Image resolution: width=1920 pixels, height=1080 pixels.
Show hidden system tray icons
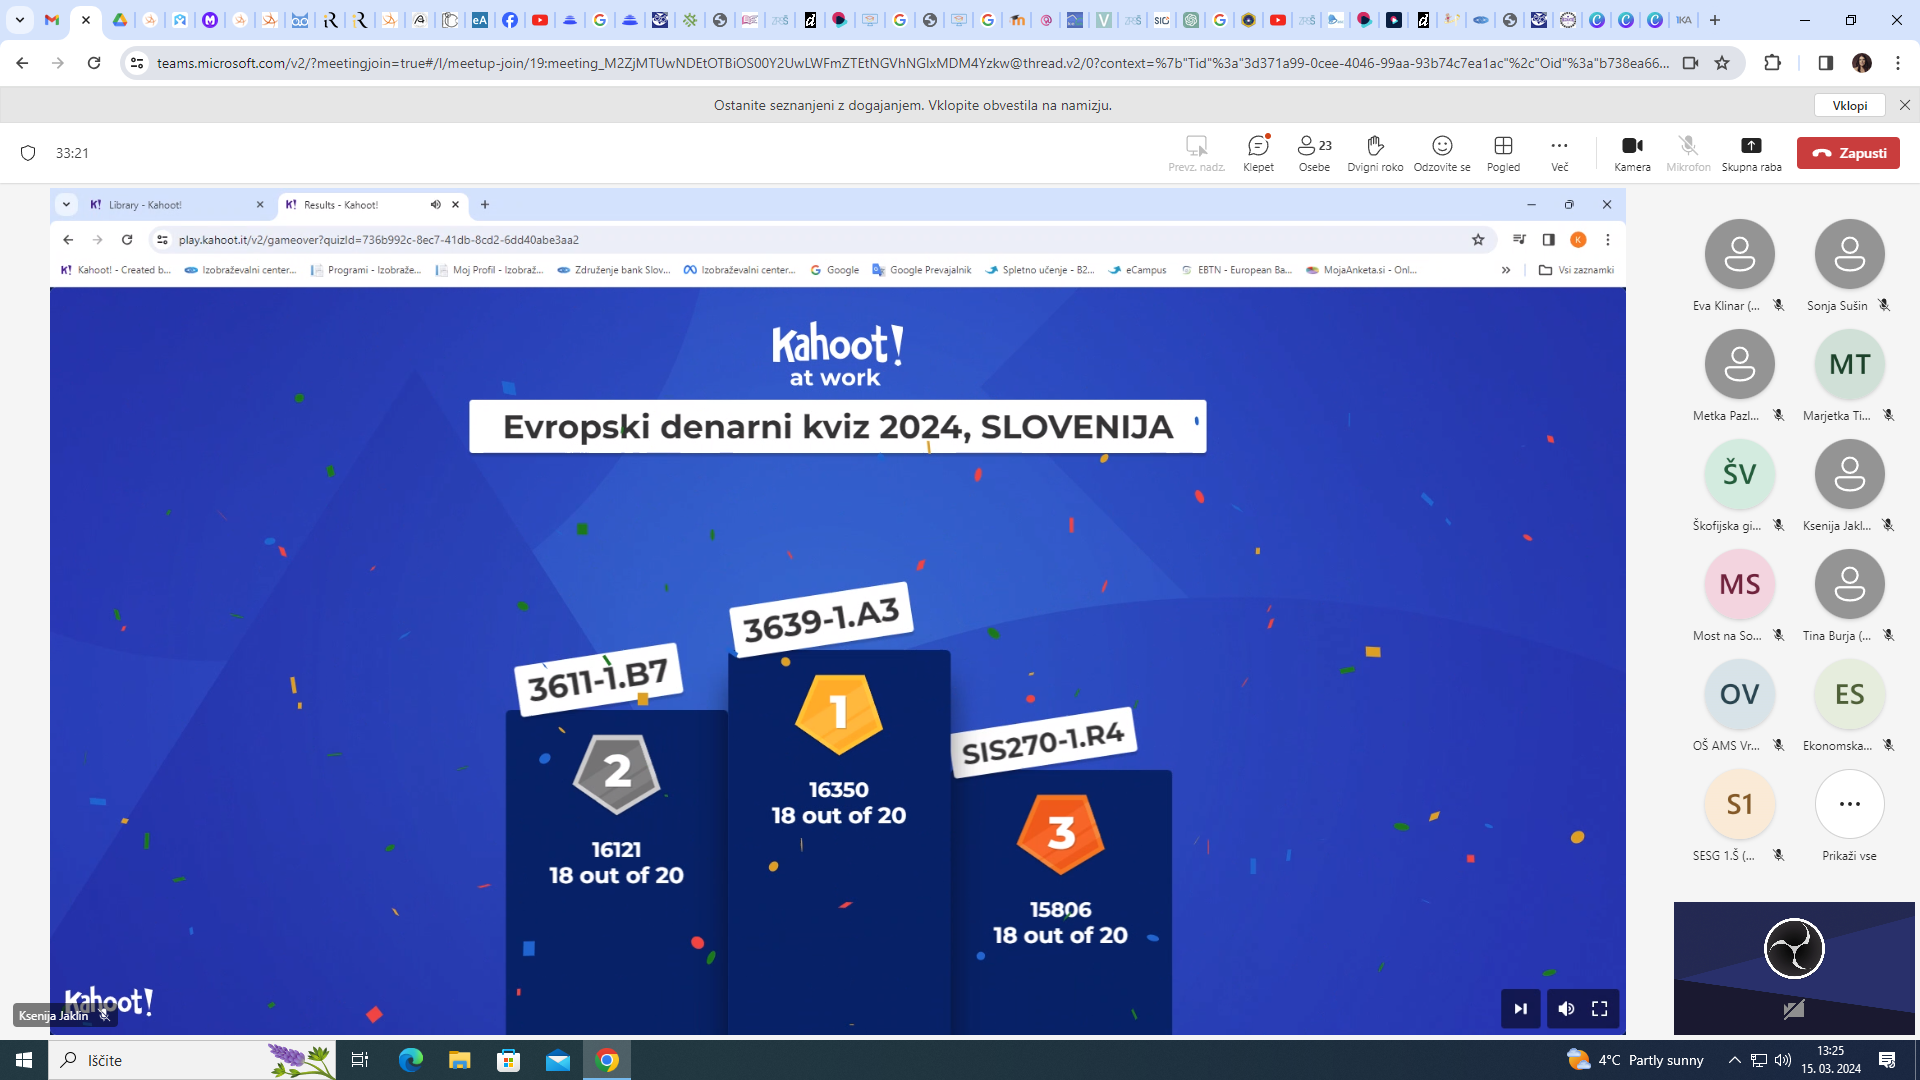tap(1735, 1060)
